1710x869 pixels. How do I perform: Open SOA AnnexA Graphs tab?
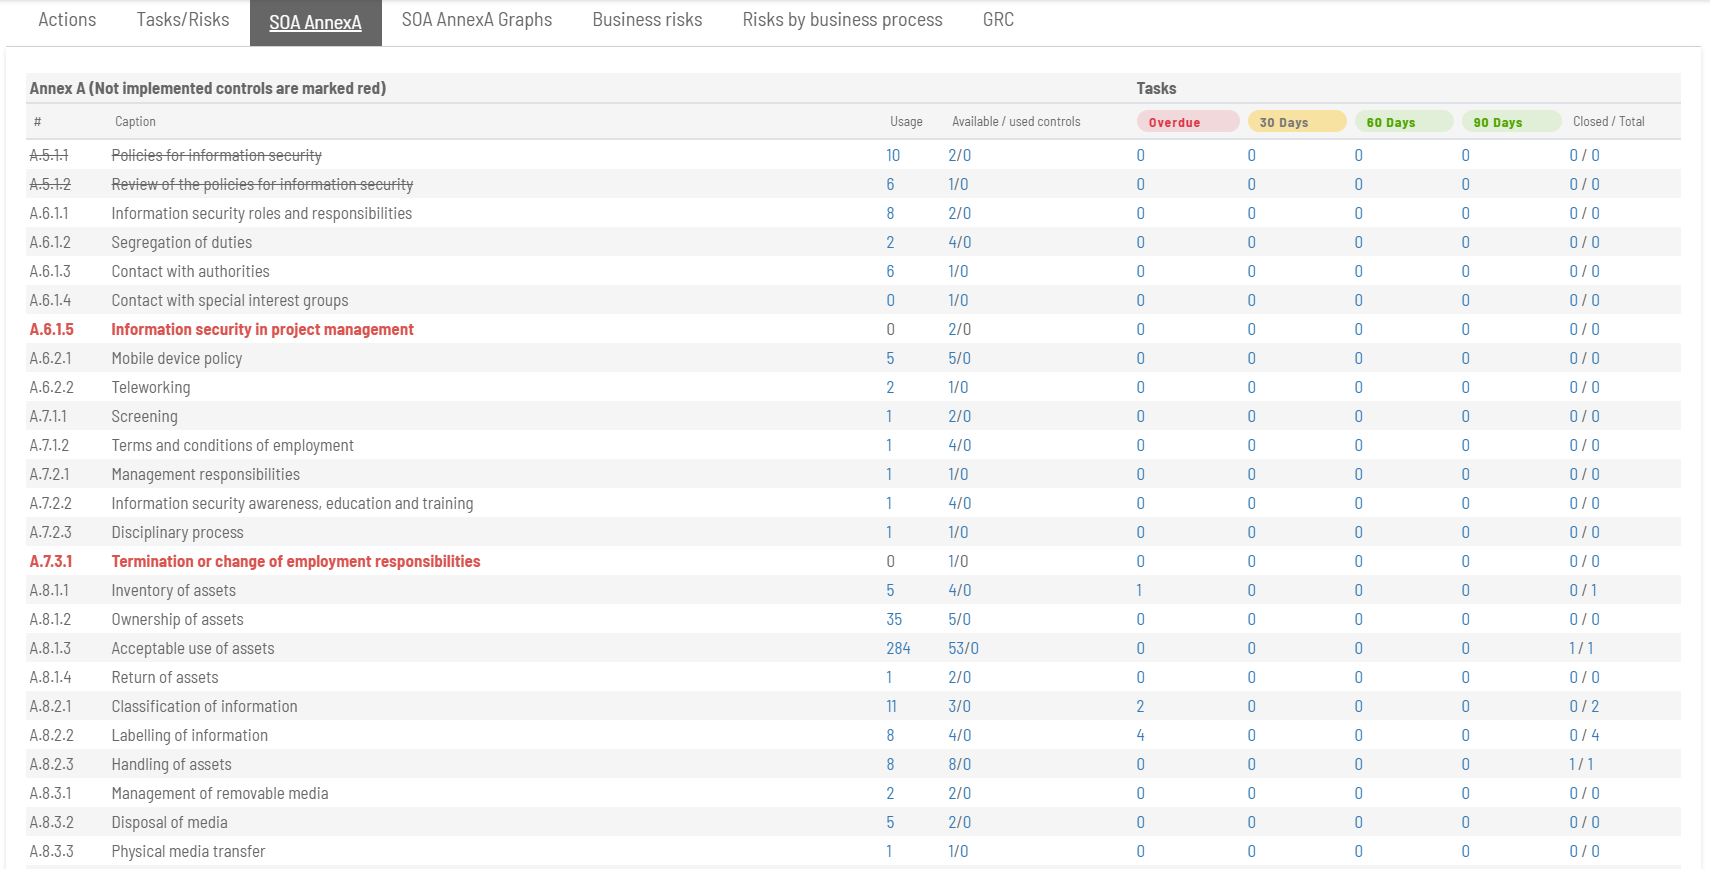tap(476, 20)
